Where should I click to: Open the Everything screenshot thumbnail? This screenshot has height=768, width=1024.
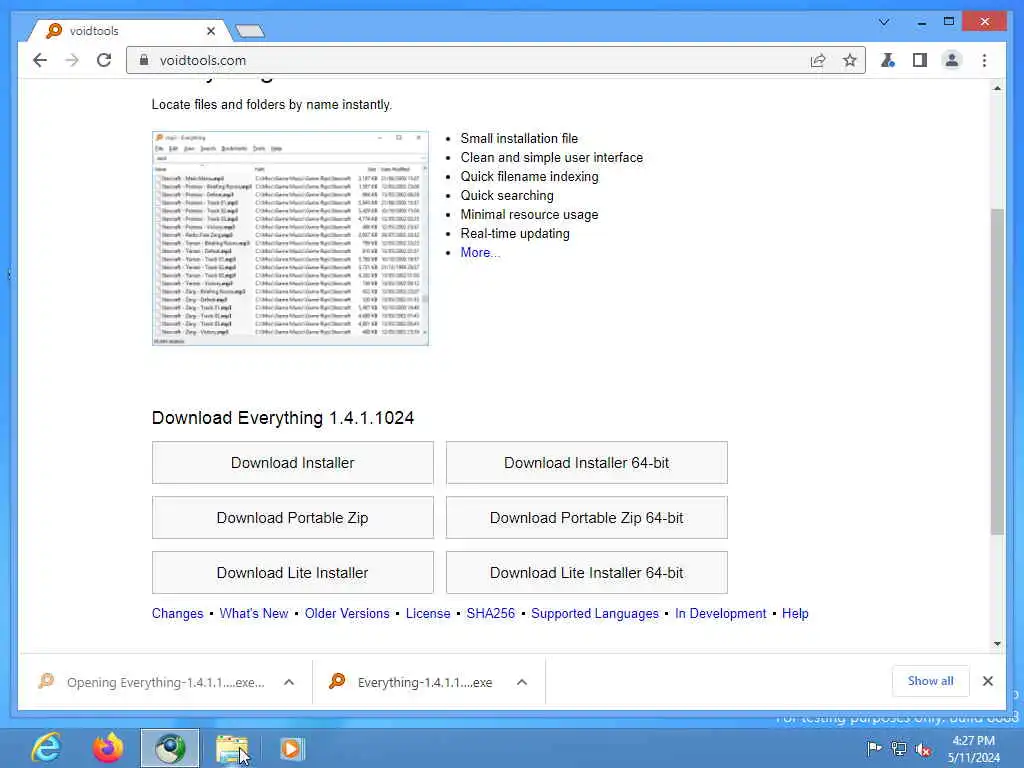click(x=290, y=238)
